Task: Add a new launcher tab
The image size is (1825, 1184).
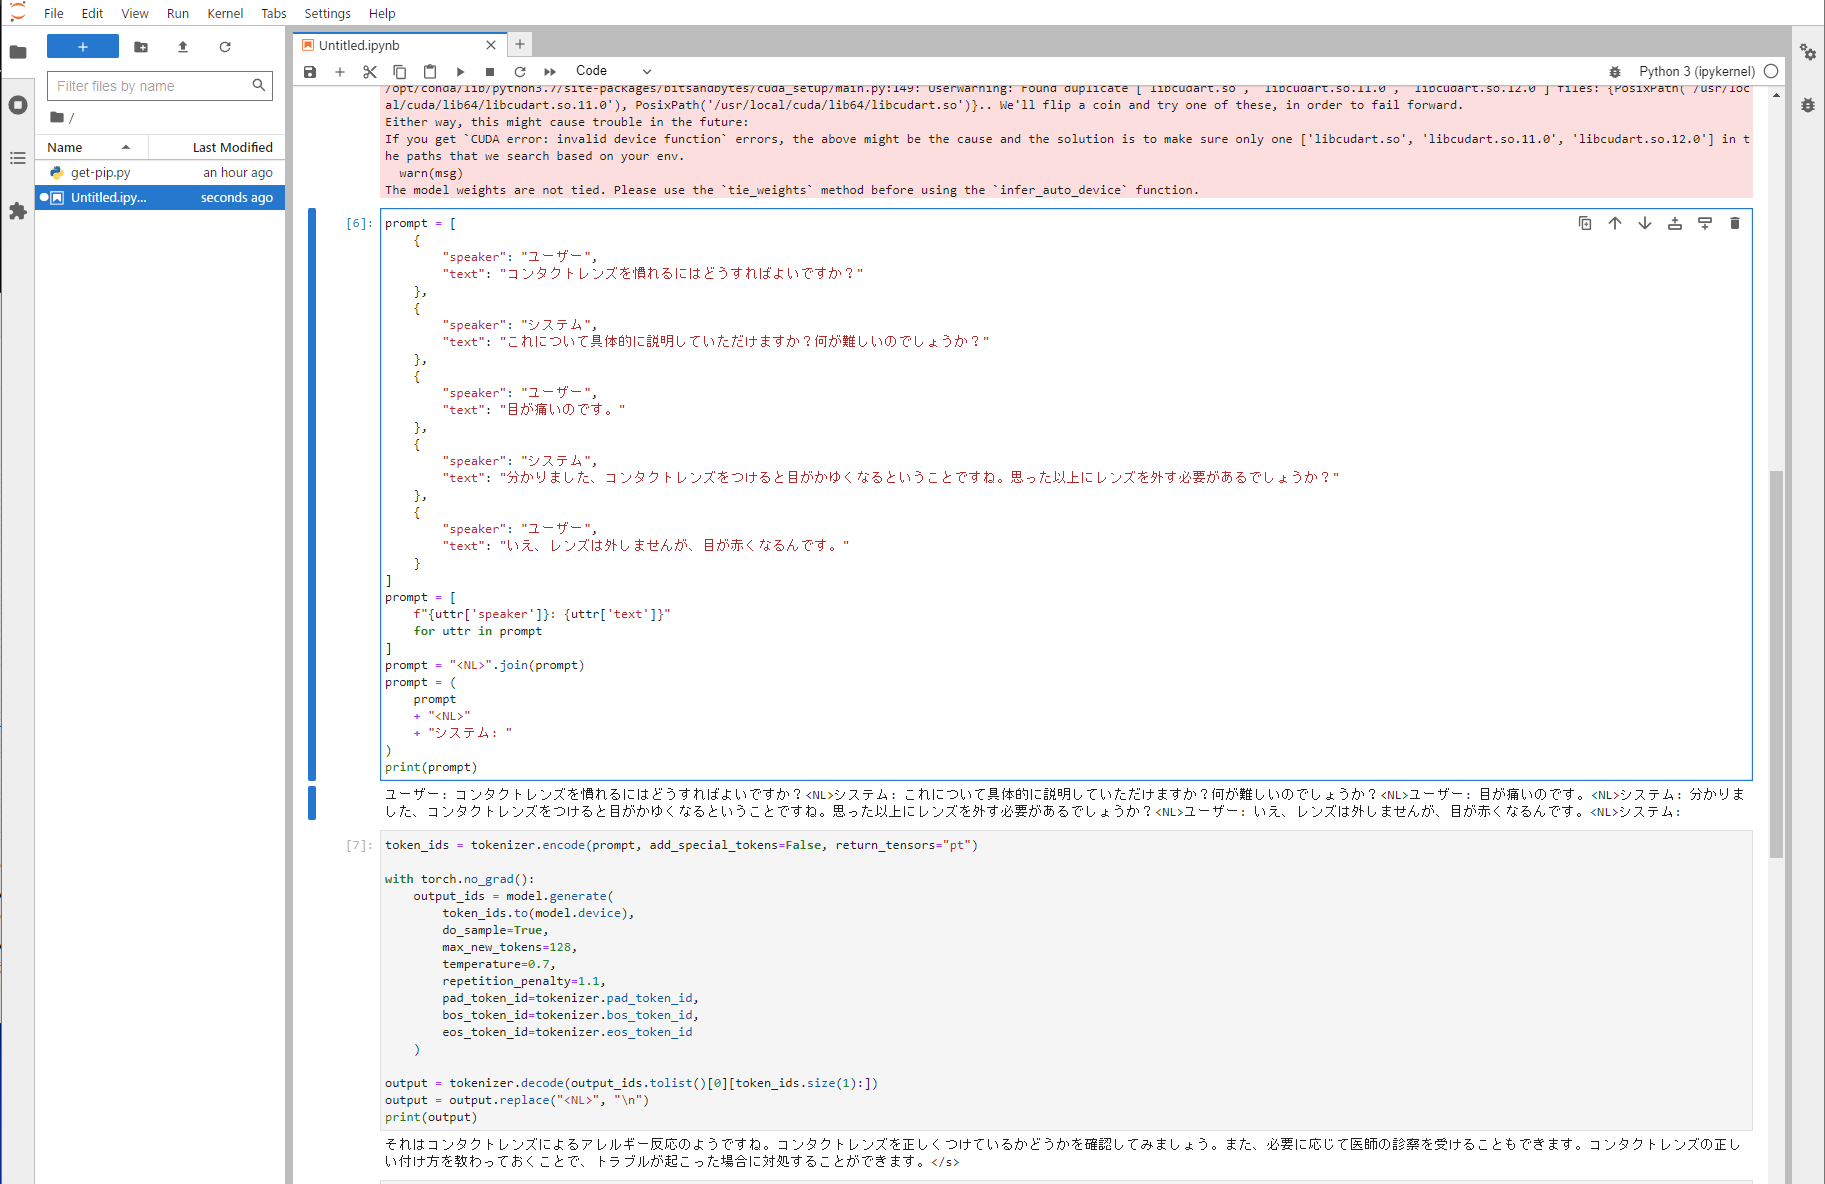Action: click(520, 44)
